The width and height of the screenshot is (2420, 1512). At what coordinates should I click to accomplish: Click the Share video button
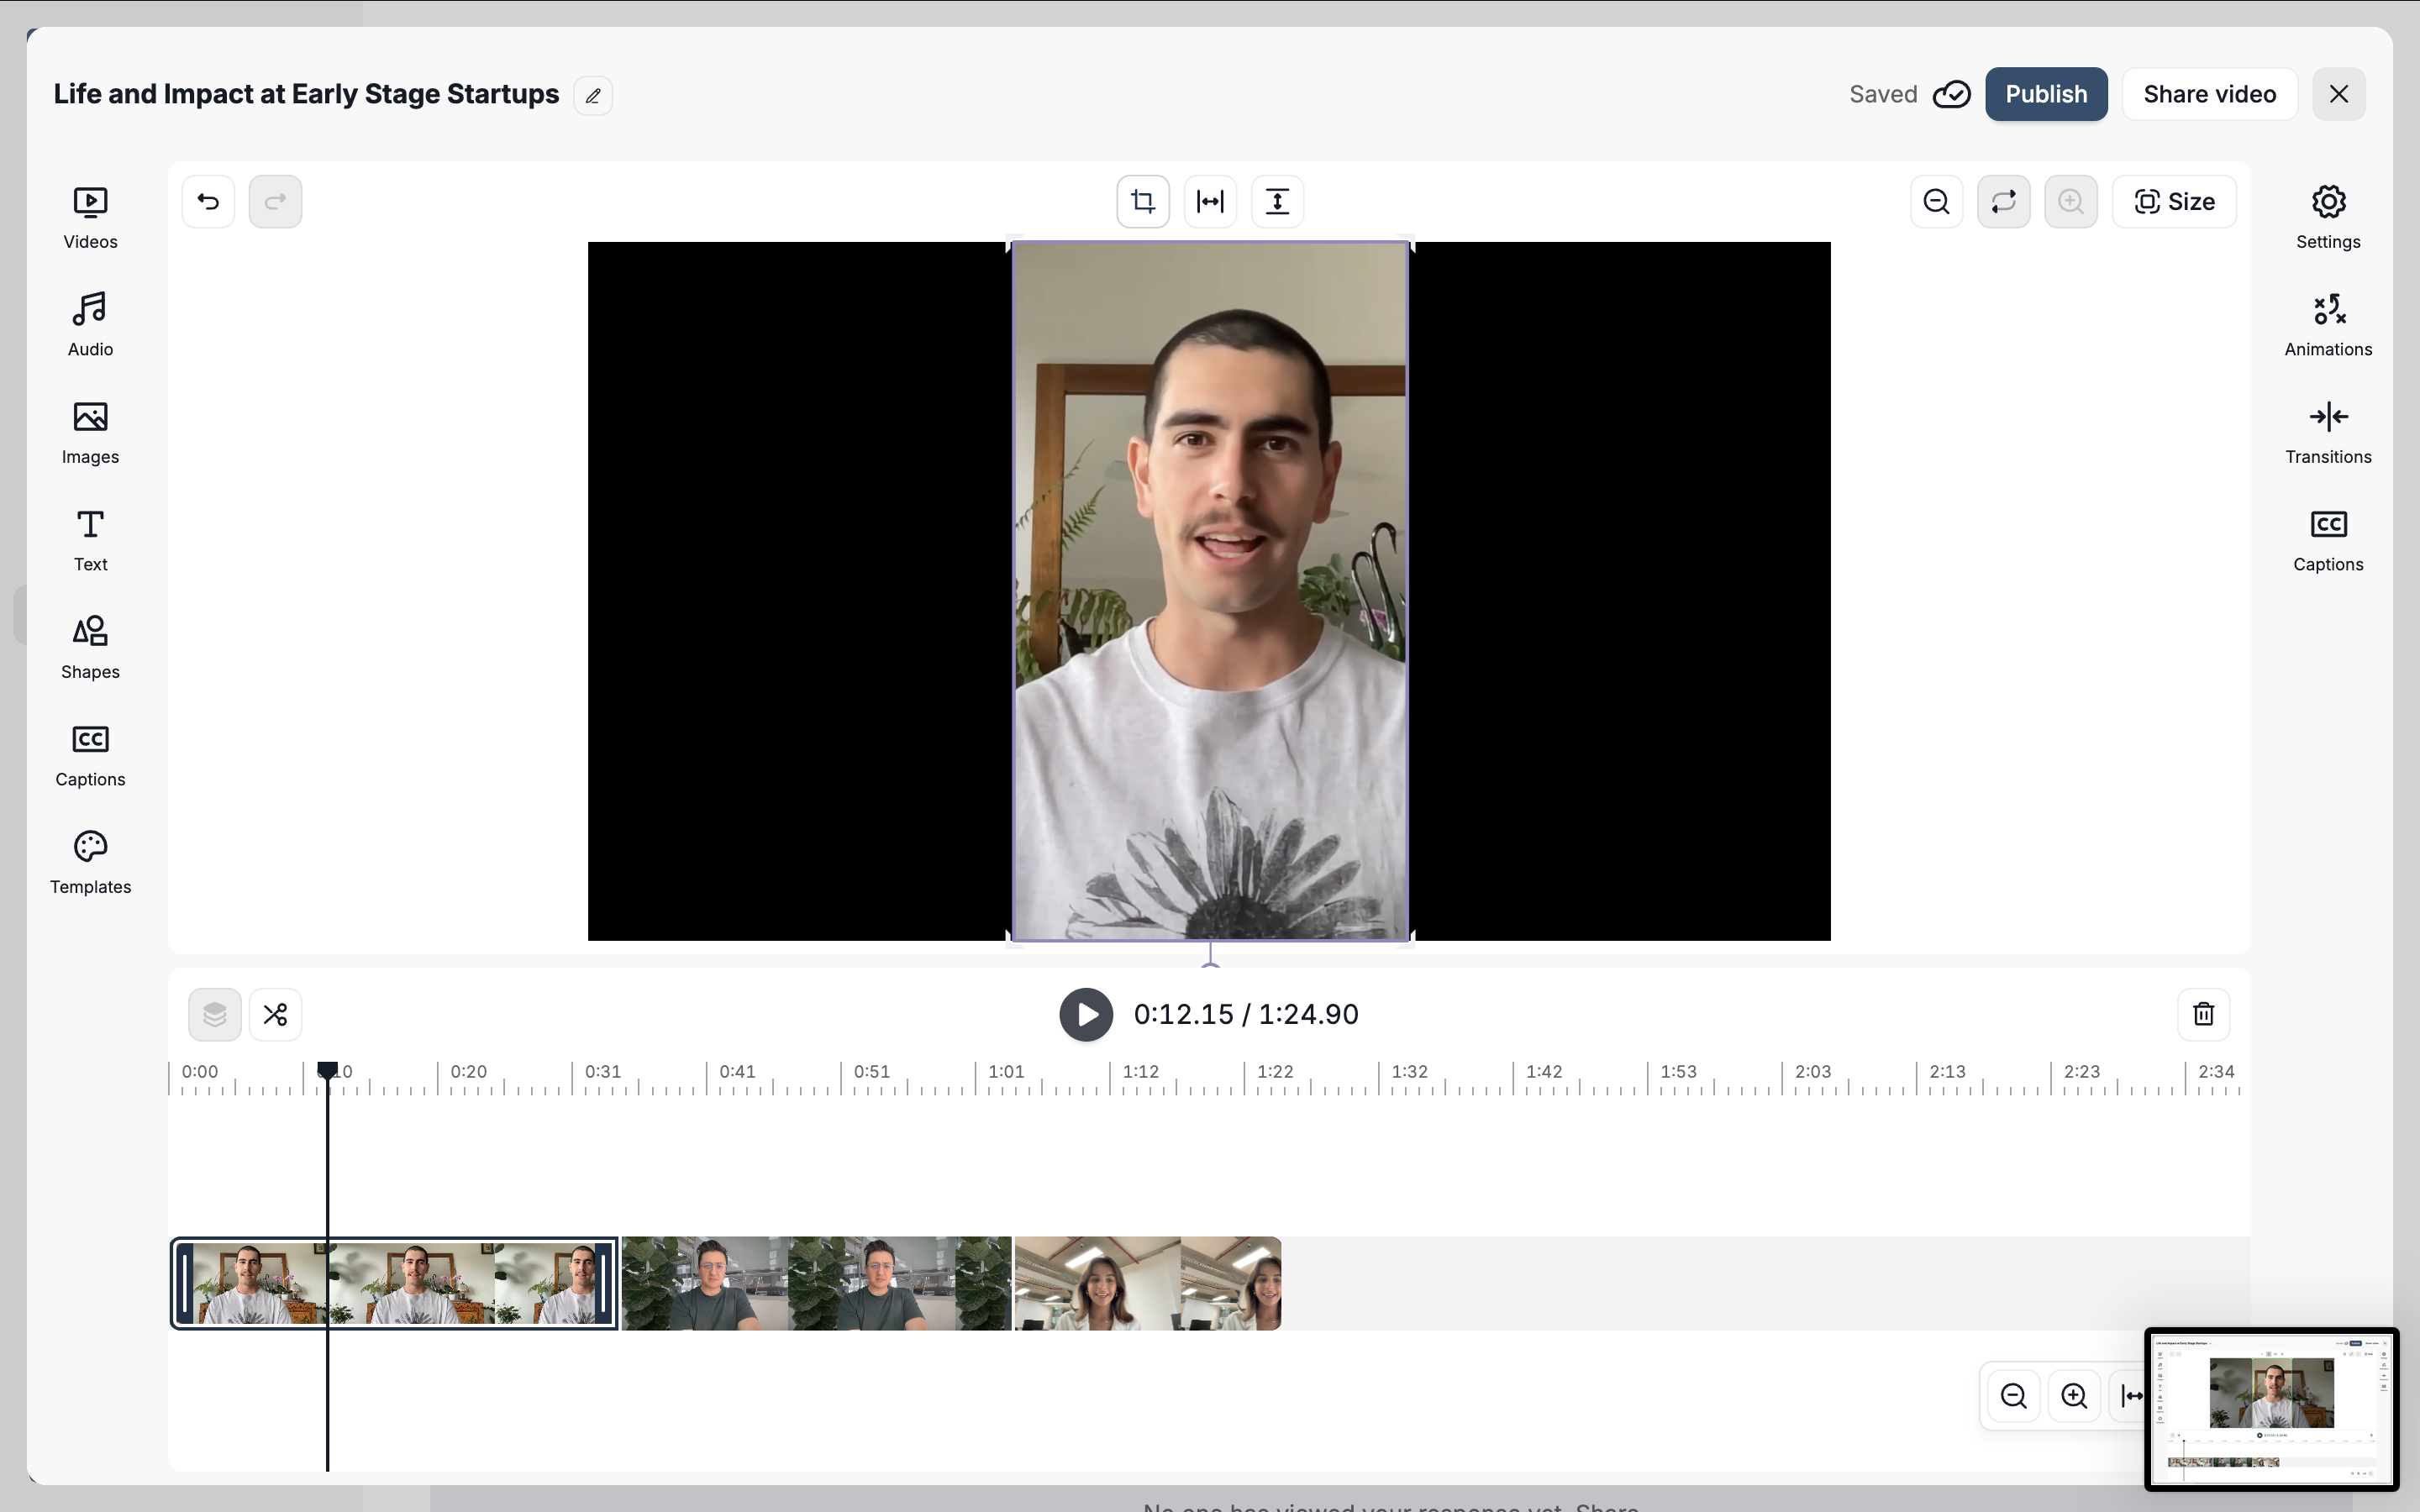pos(2209,94)
